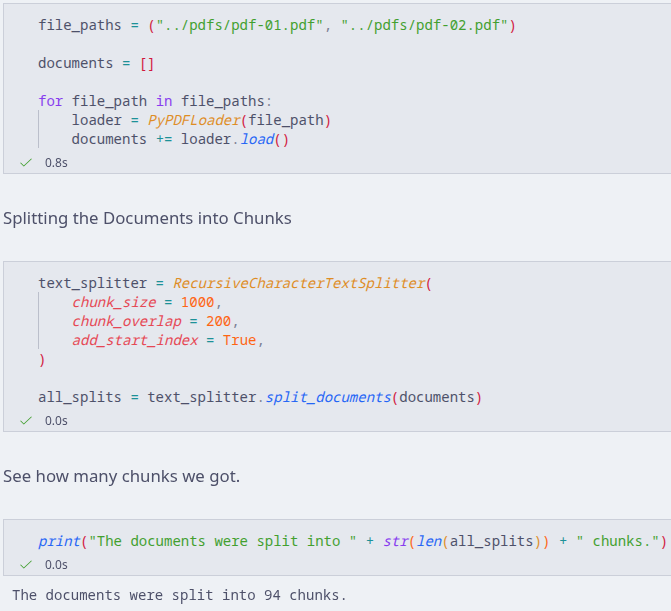The image size is (671, 611).
Task: Click the 'add_start_index = True' argument line
Action: click(168, 341)
